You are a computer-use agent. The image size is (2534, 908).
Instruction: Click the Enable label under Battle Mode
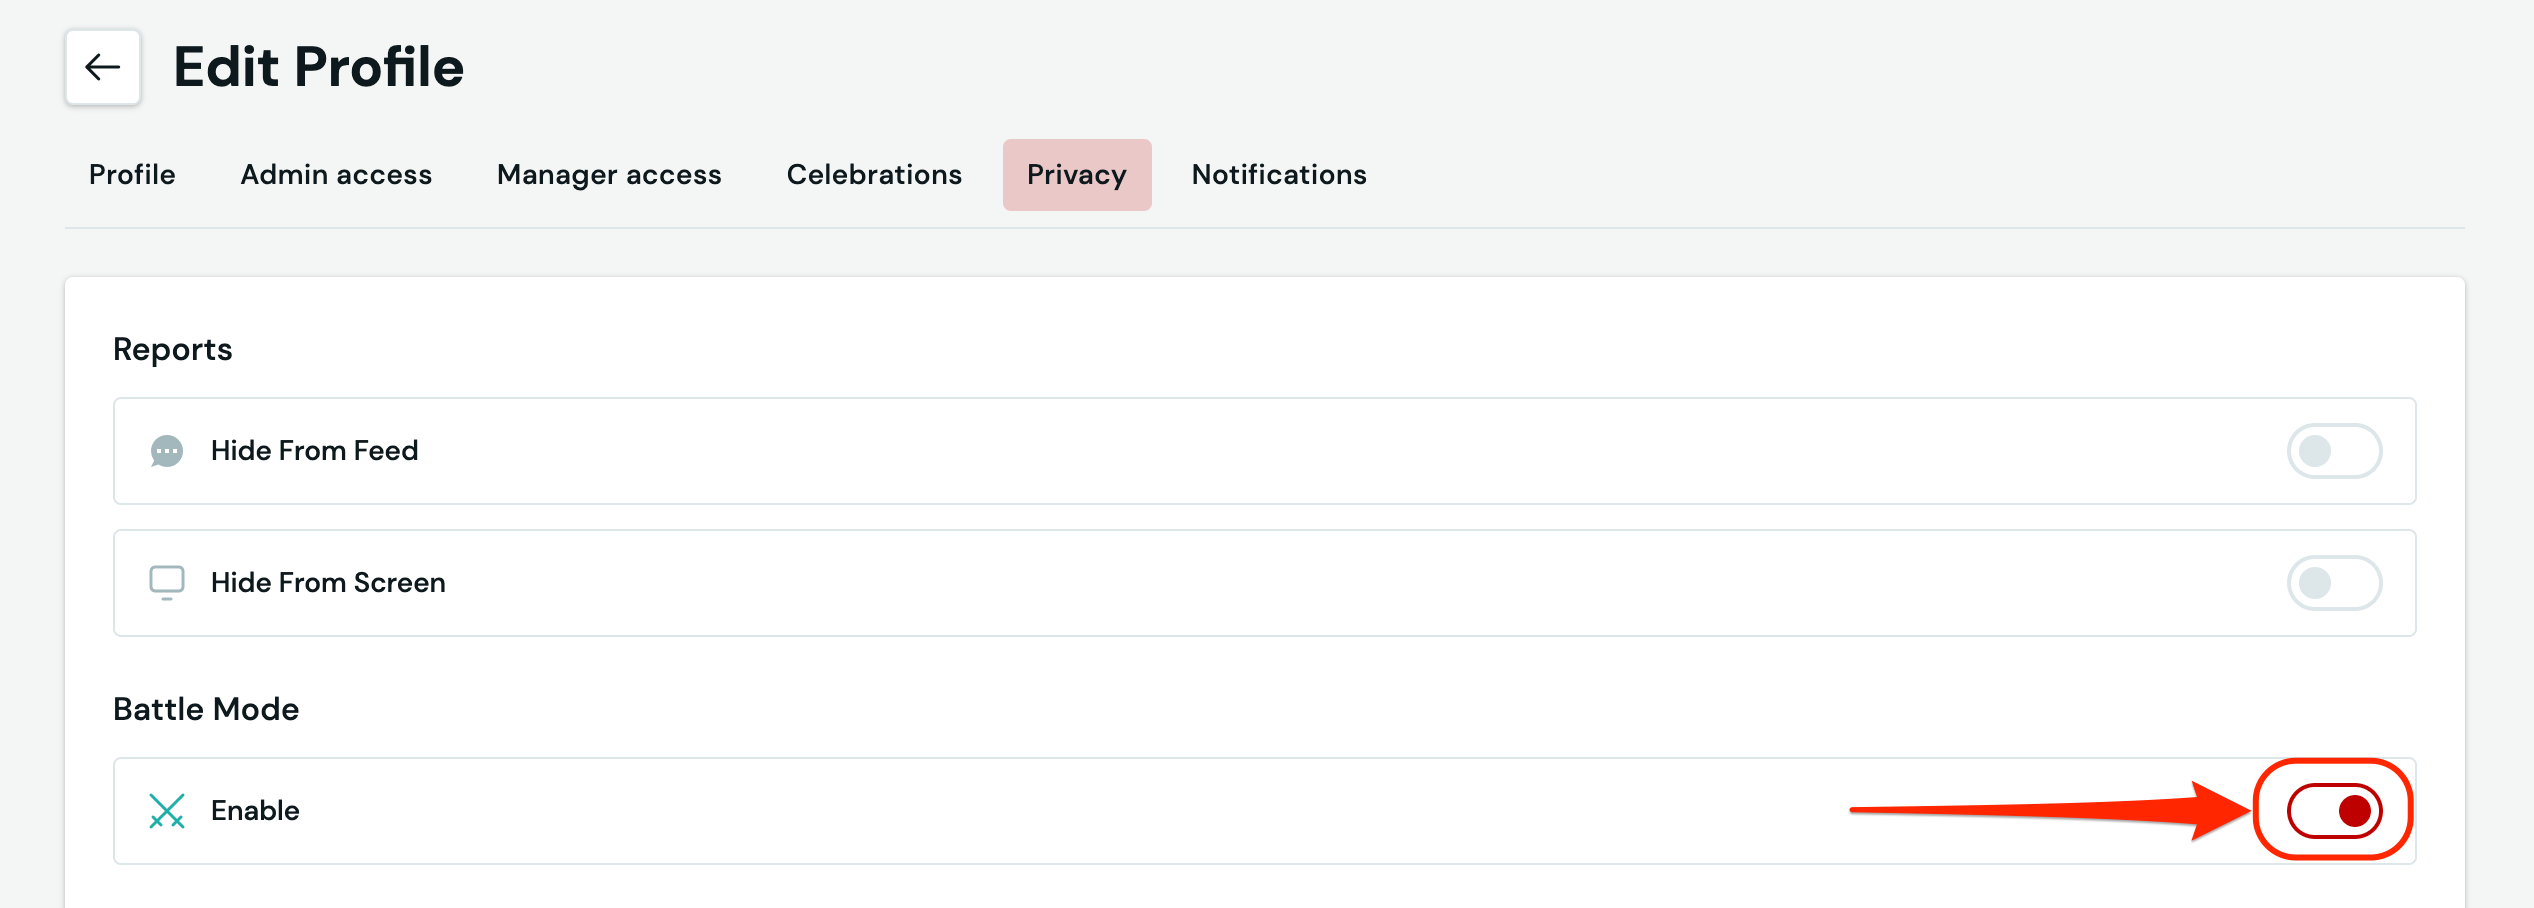pyautogui.click(x=255, y=811)
